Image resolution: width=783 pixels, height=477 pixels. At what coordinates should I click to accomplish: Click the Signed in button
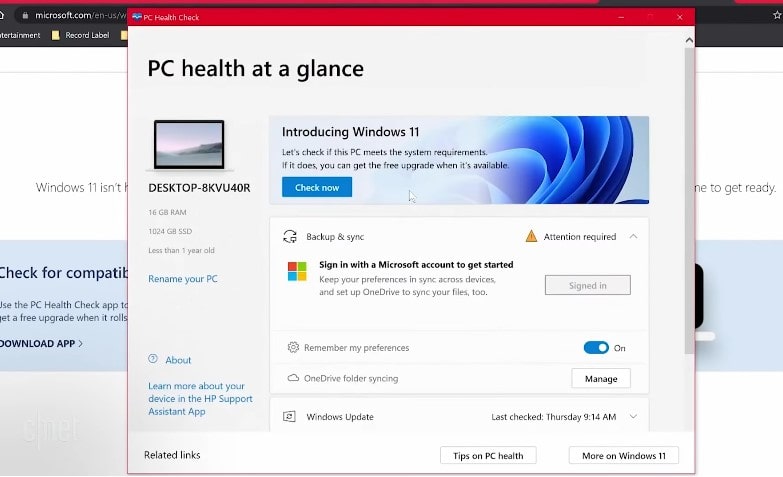[587, 285]
